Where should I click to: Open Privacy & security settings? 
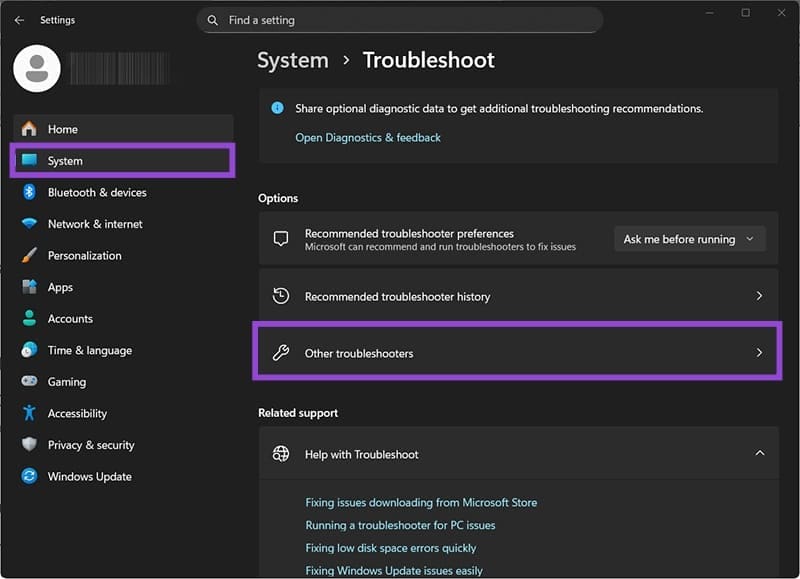[x=93, y=445]
